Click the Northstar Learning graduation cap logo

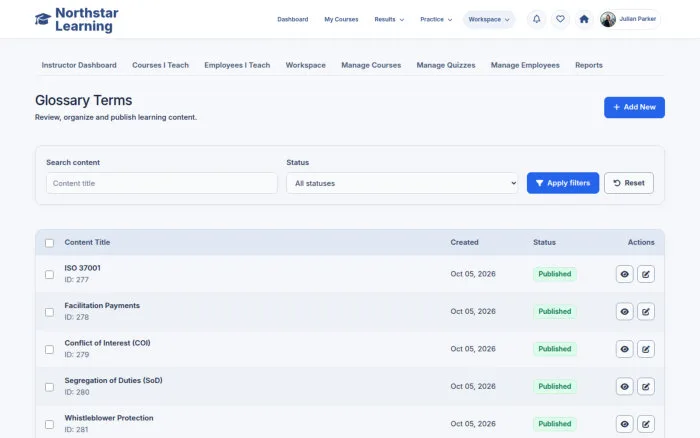click(43, 19)
